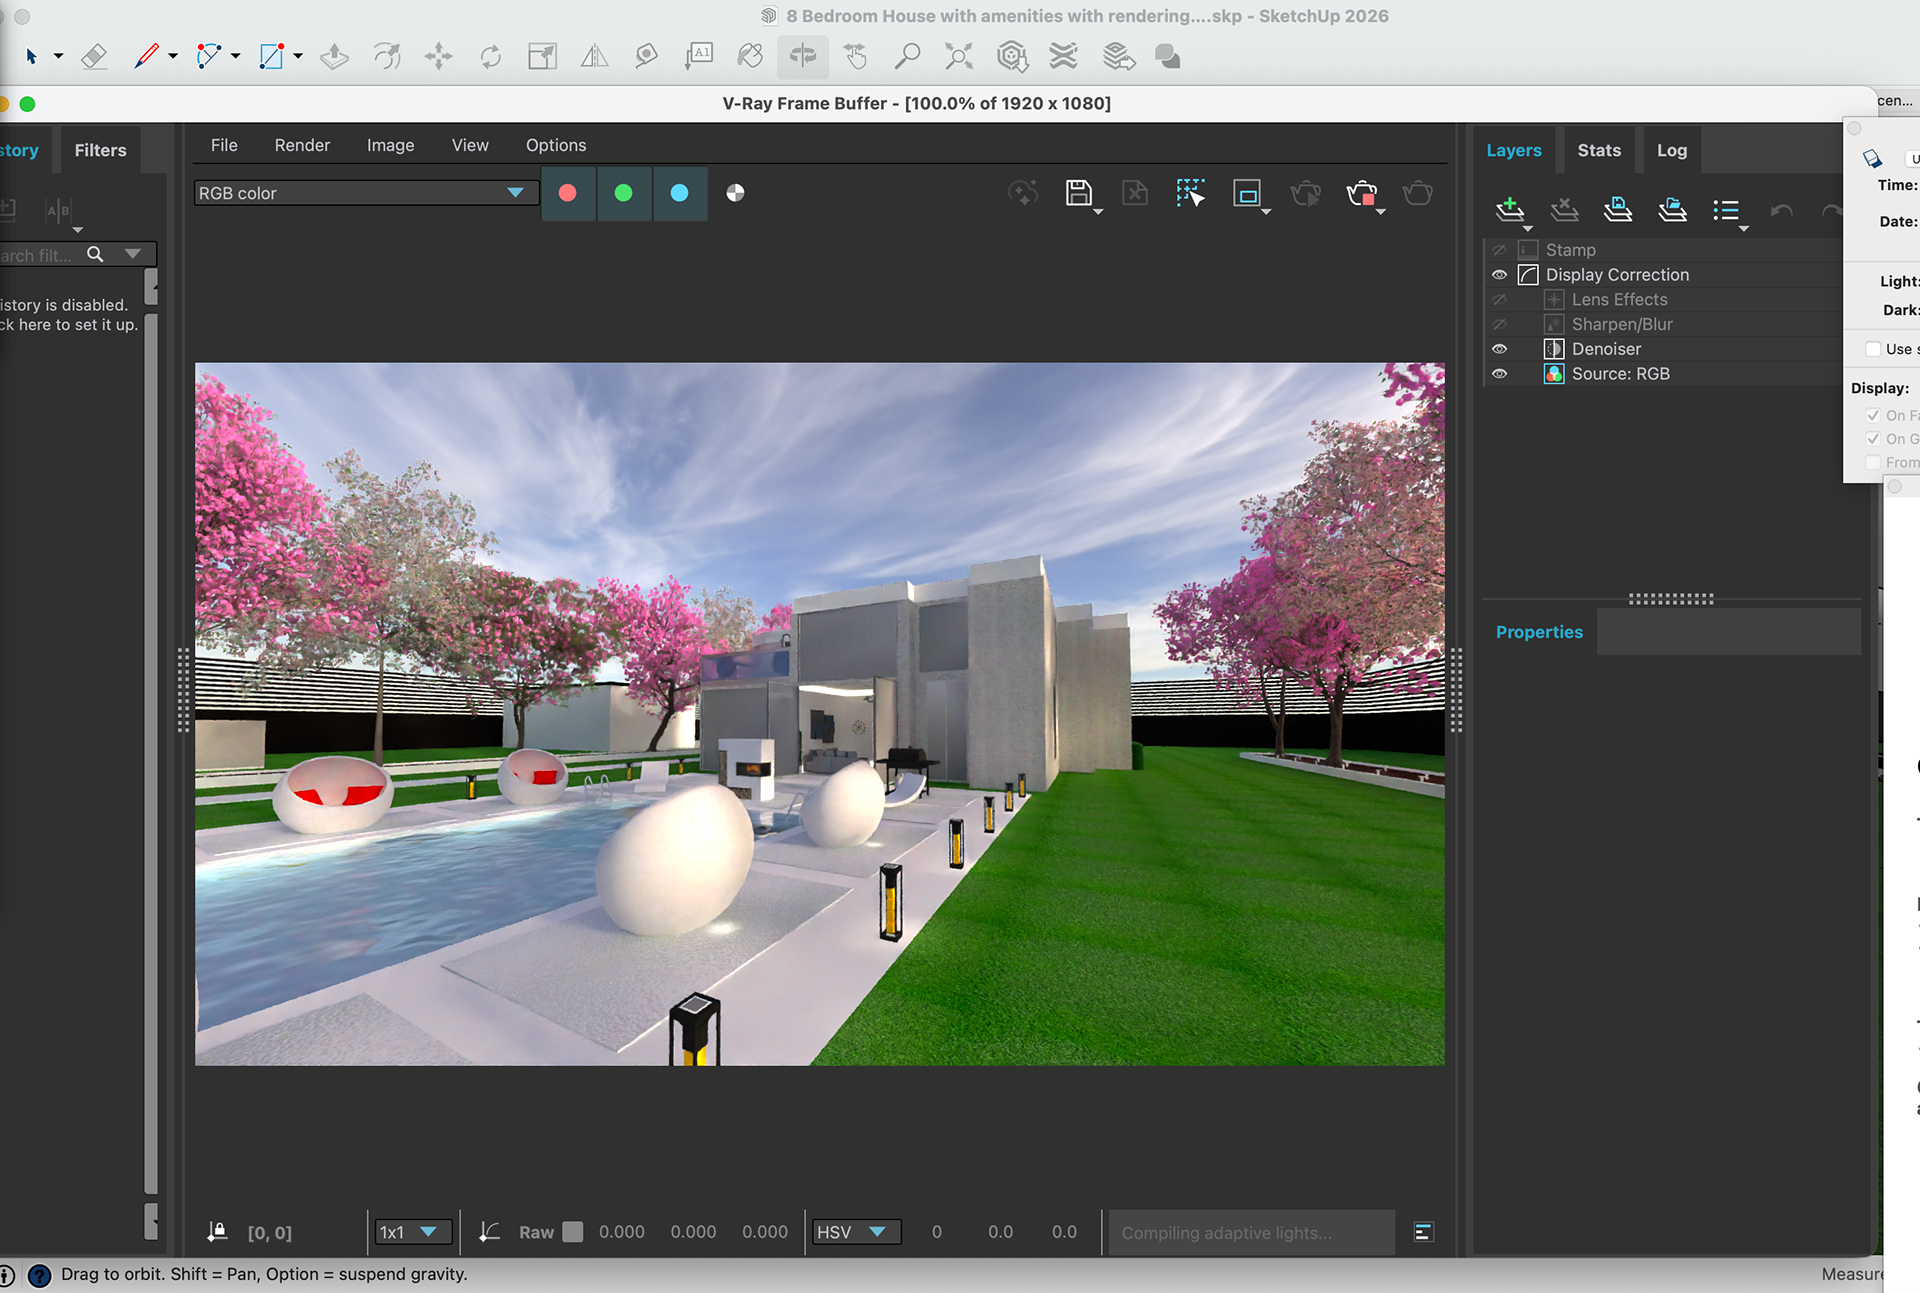Image resolution: width=1920 pixels, height=1293 pixels.
Task: Hide the Display Correction layer
Action: [x=1499, y=275]
